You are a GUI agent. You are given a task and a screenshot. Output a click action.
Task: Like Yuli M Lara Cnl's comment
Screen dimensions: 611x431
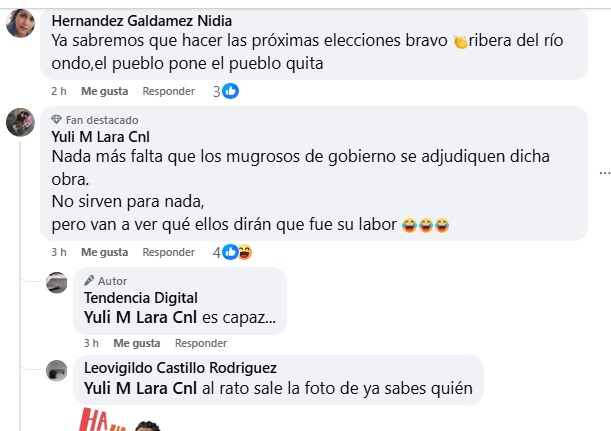104,252
